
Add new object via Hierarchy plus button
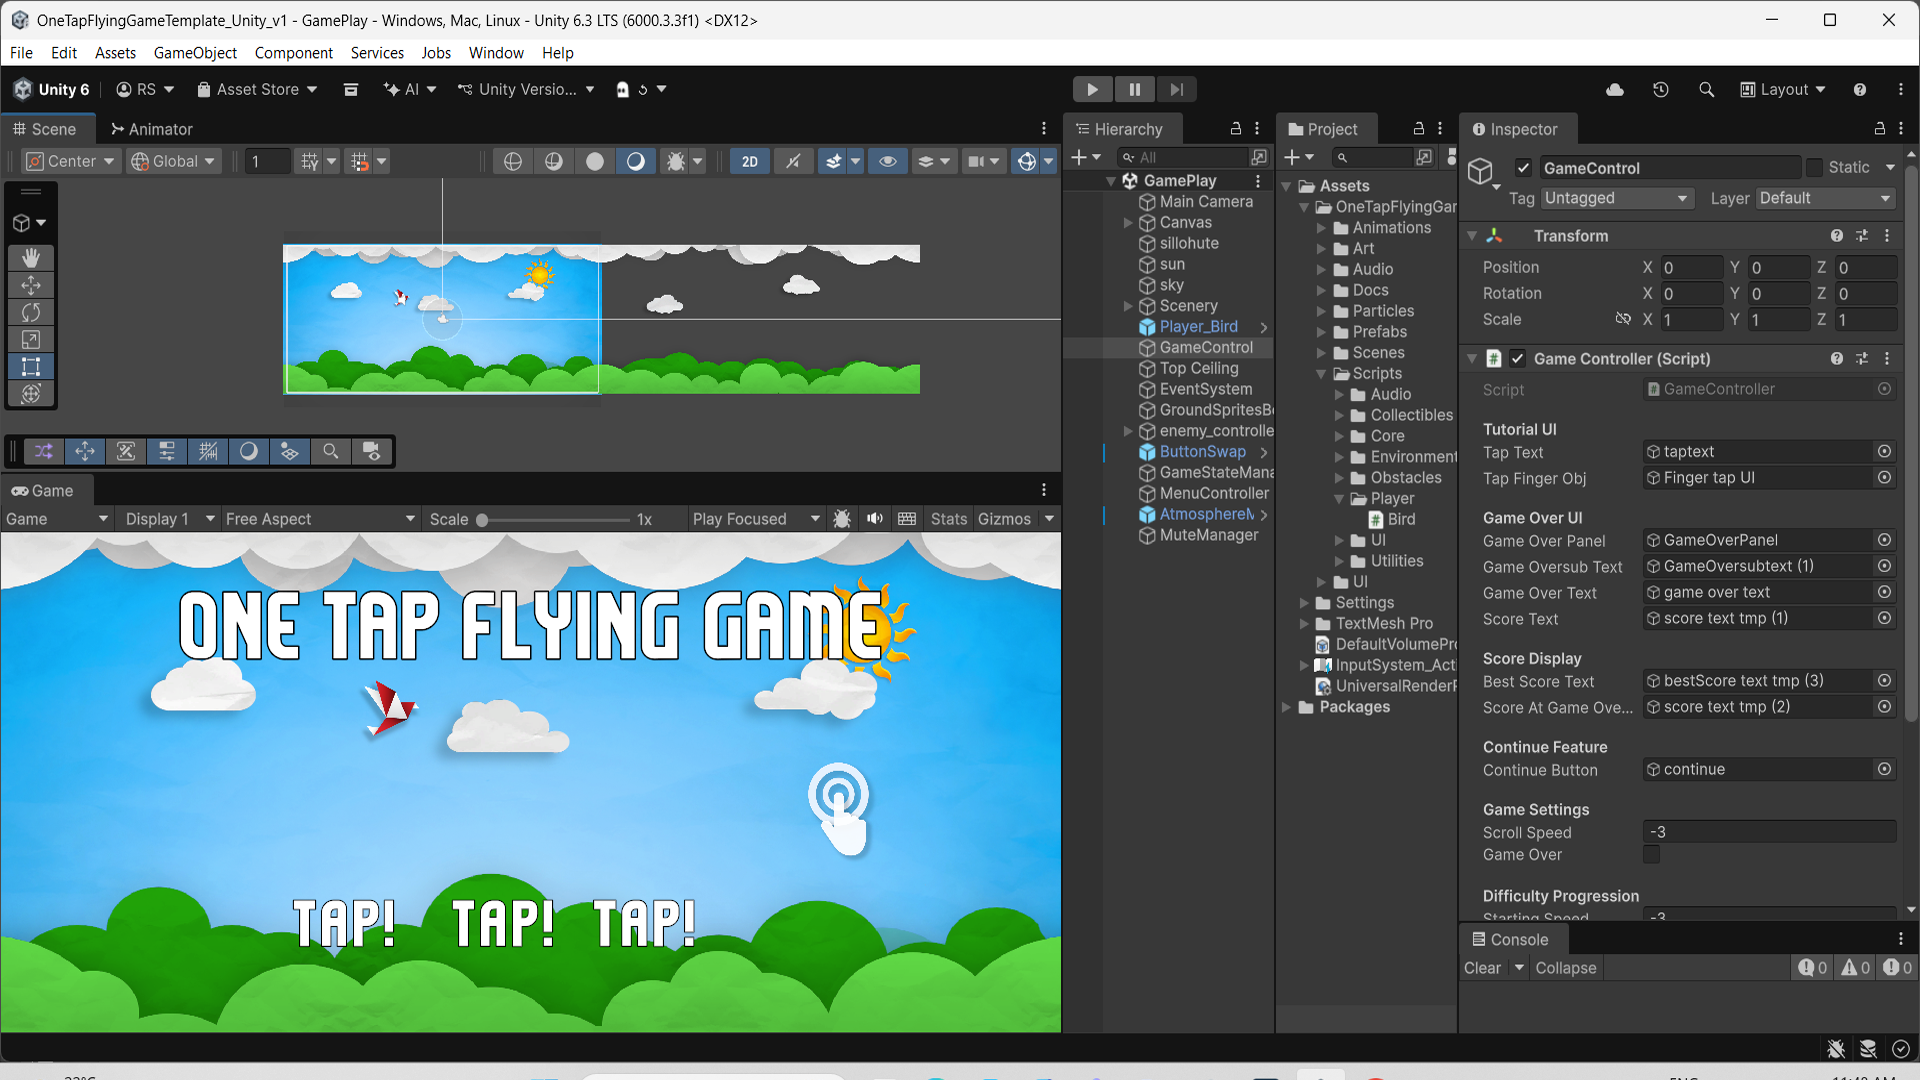point(1080,157)
